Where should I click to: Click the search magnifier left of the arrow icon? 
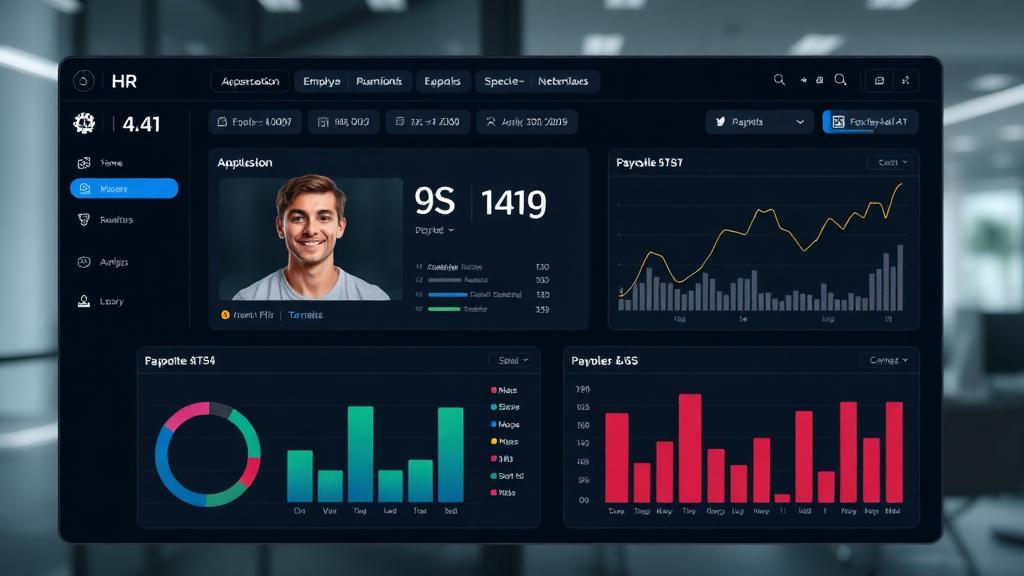[779, 80]
